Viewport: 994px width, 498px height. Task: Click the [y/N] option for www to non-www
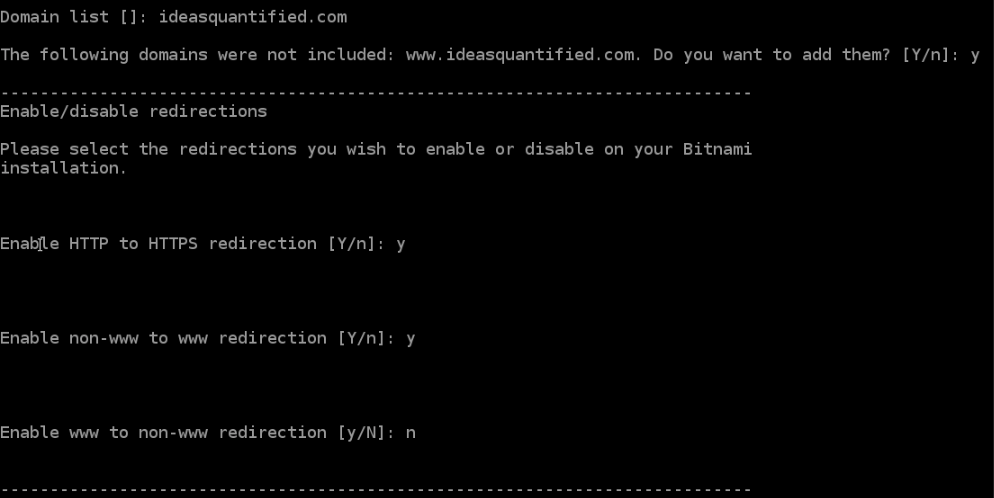pyautogui.click(x=361, y=433)
